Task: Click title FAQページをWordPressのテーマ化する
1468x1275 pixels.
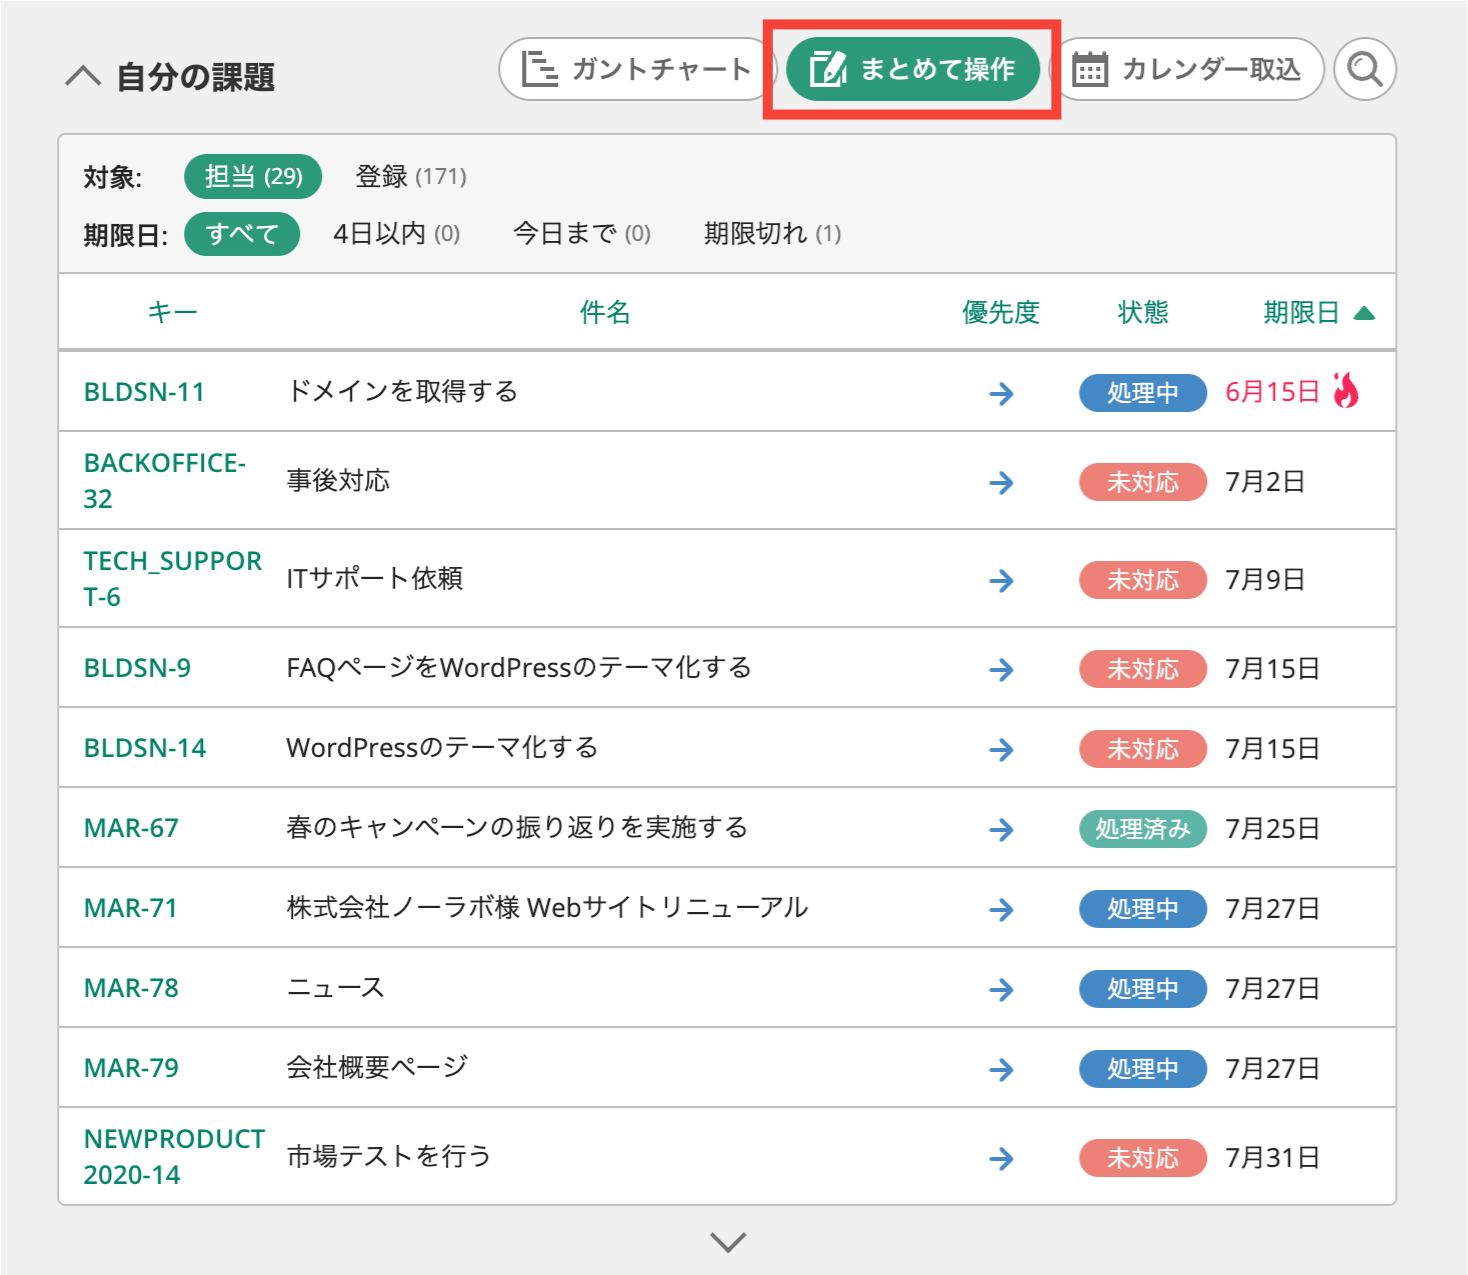Action: [x=519, y=667]
